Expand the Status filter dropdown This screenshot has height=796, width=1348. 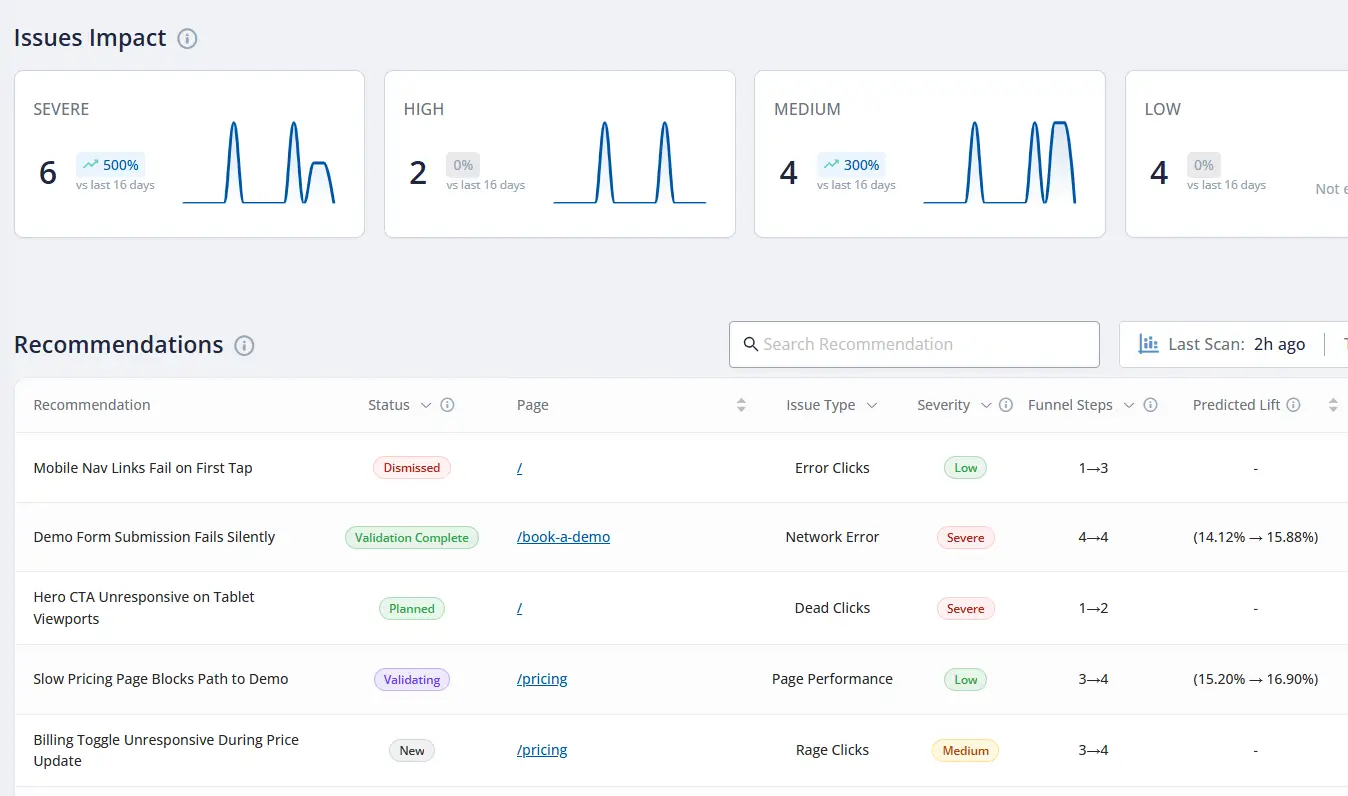click(x=426, y=405)
